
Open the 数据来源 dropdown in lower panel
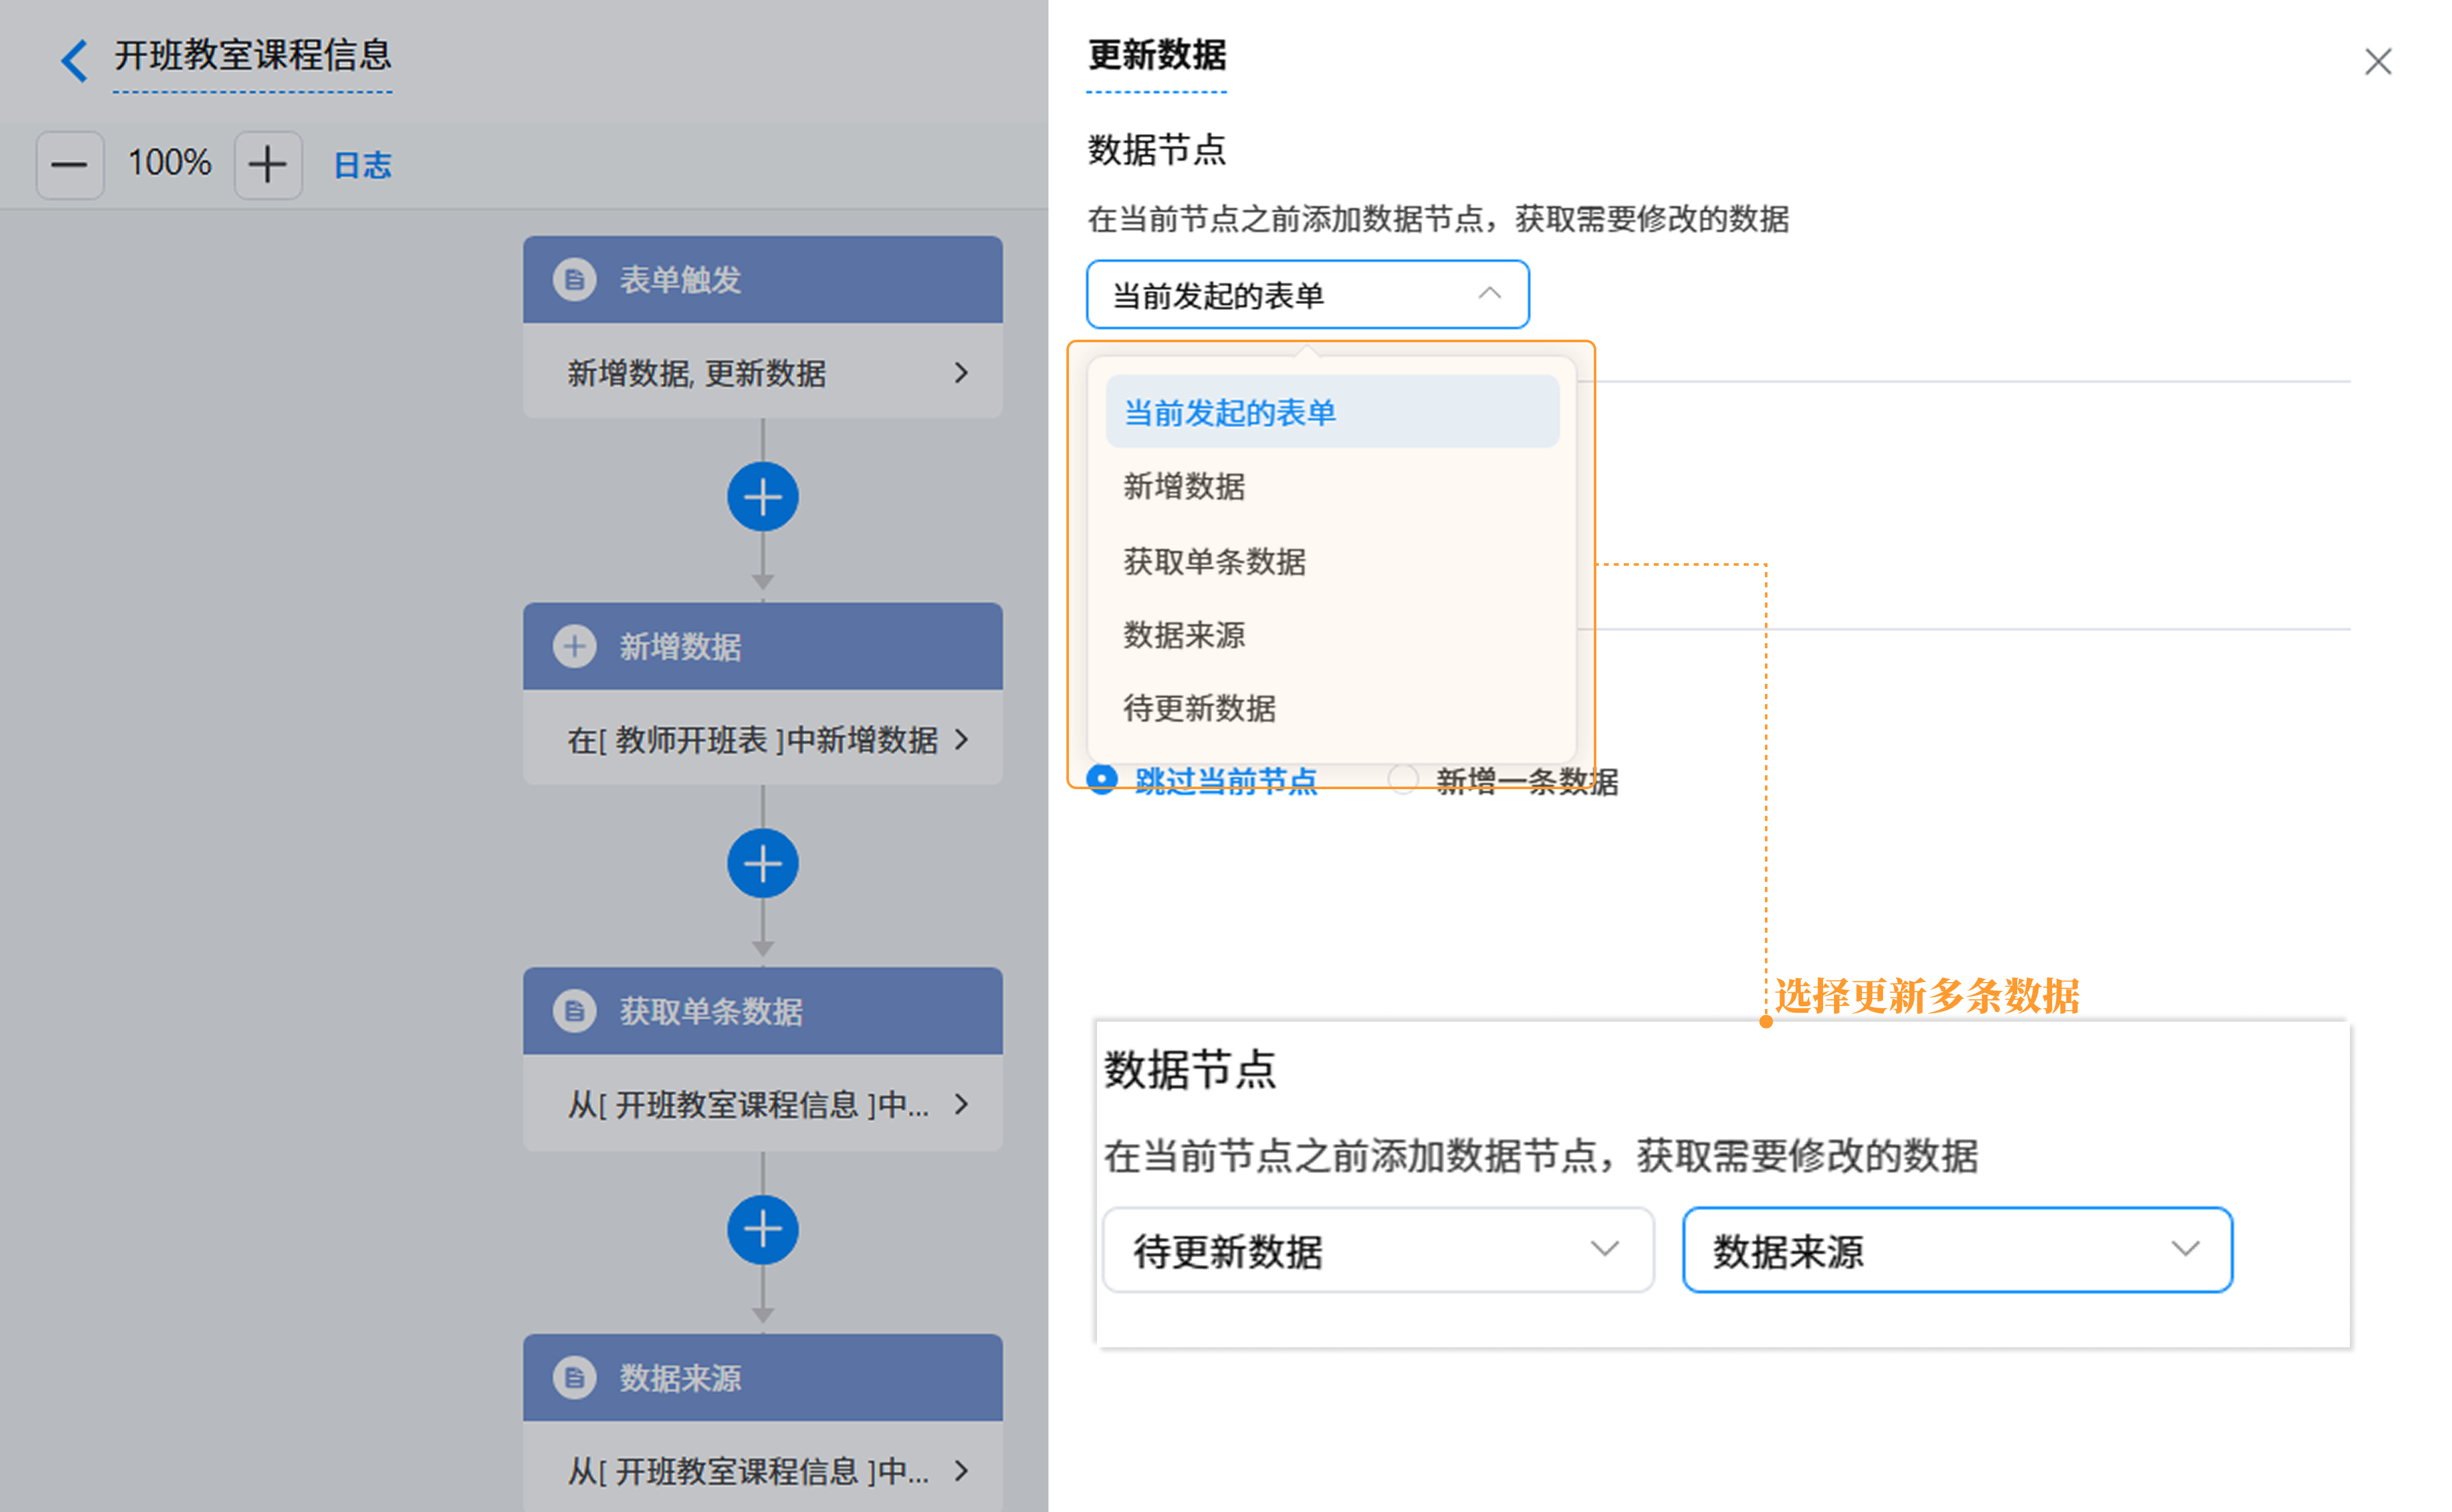1958,1250
